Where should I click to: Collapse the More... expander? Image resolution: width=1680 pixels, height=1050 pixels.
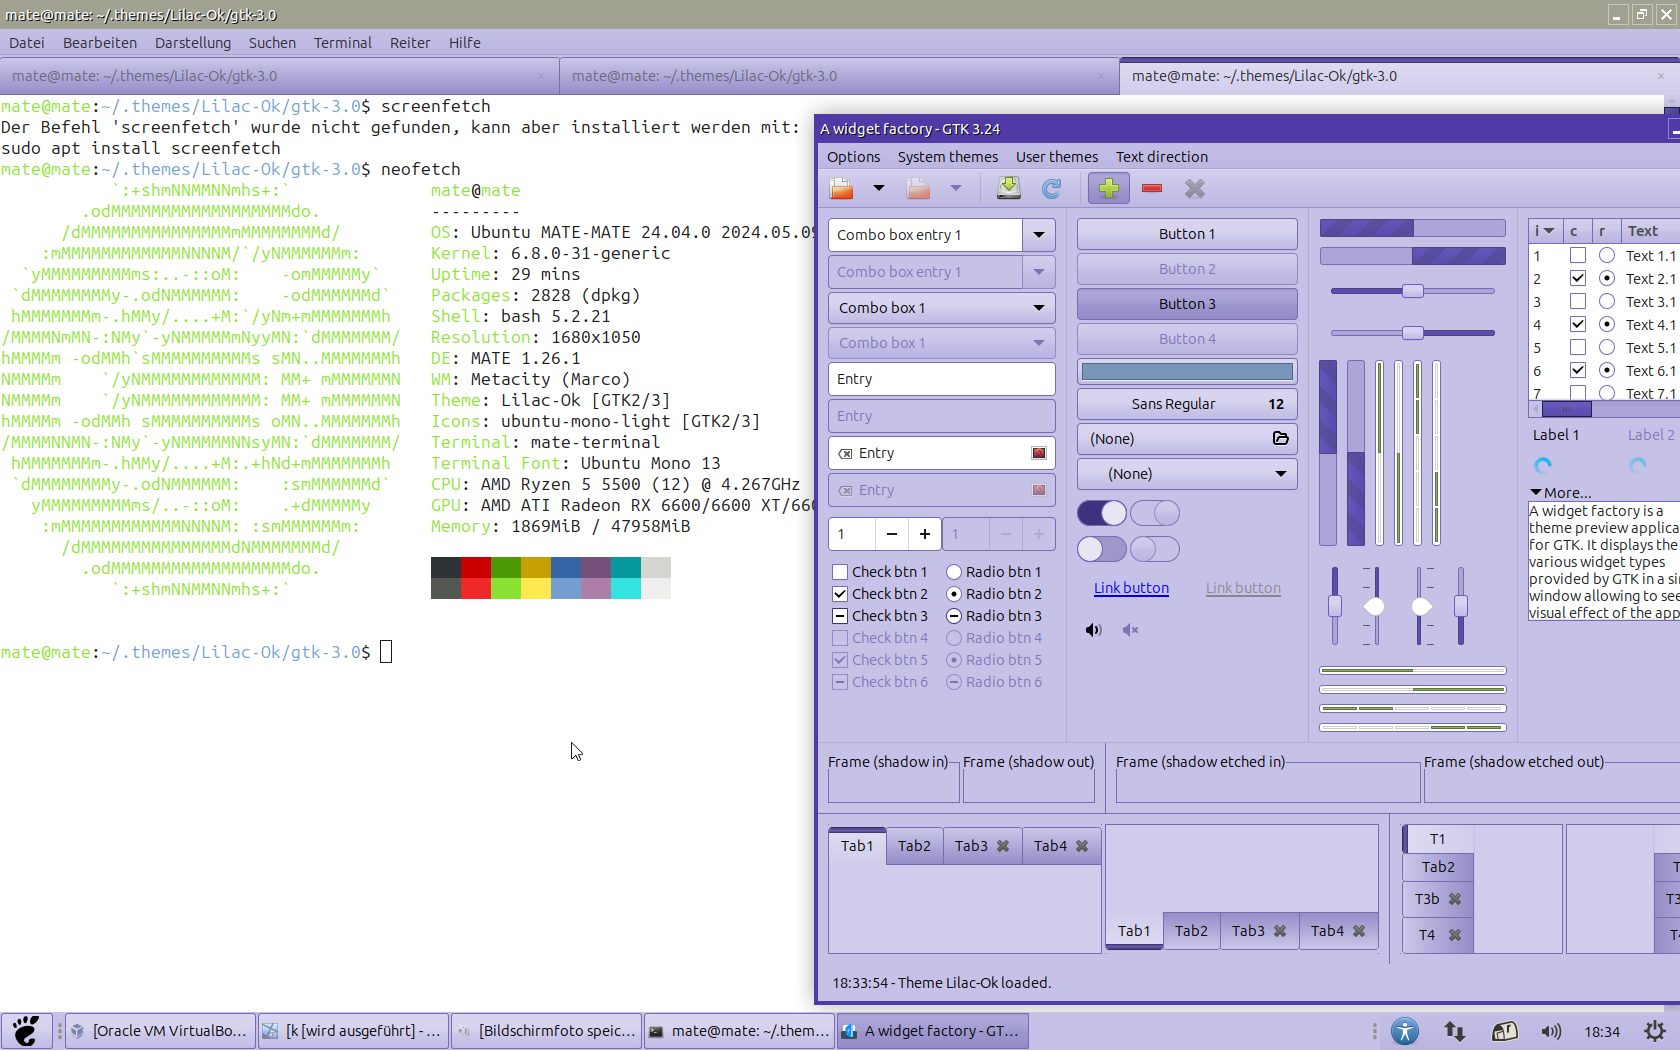[1561, 493]
